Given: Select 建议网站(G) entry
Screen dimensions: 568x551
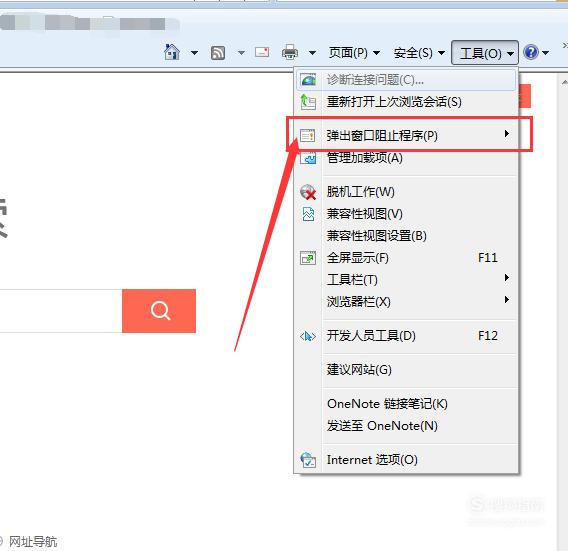Looking at the screenshot, I should pos(406,370).
